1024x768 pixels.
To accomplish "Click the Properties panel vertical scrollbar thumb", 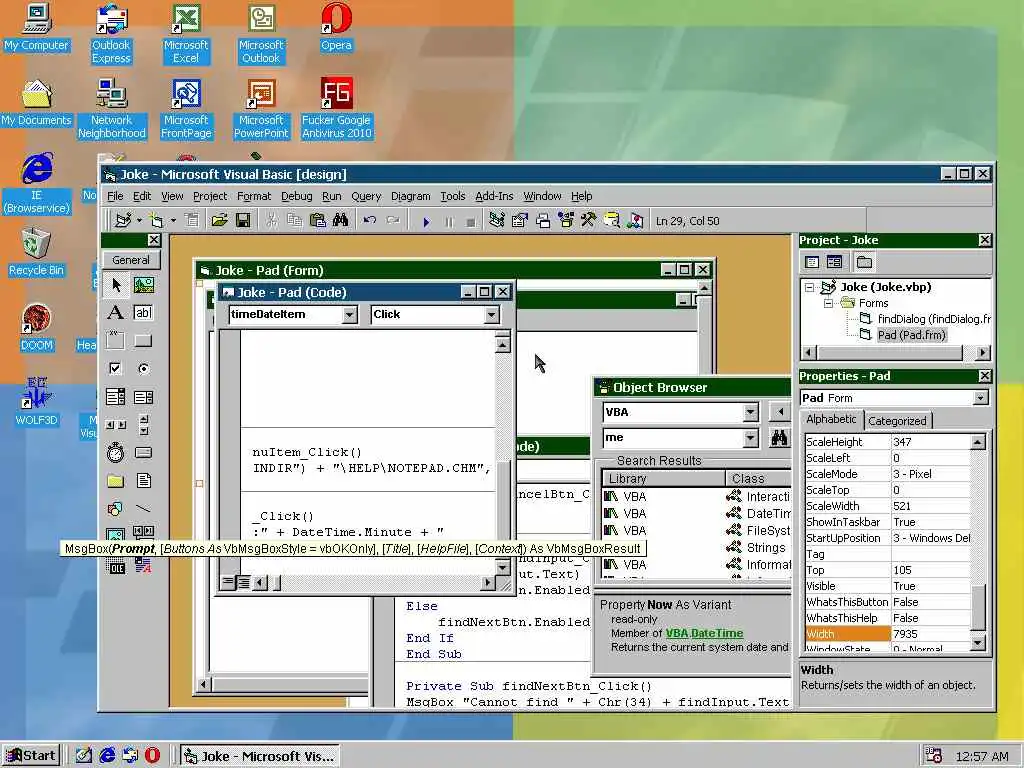I will [977, 607].
